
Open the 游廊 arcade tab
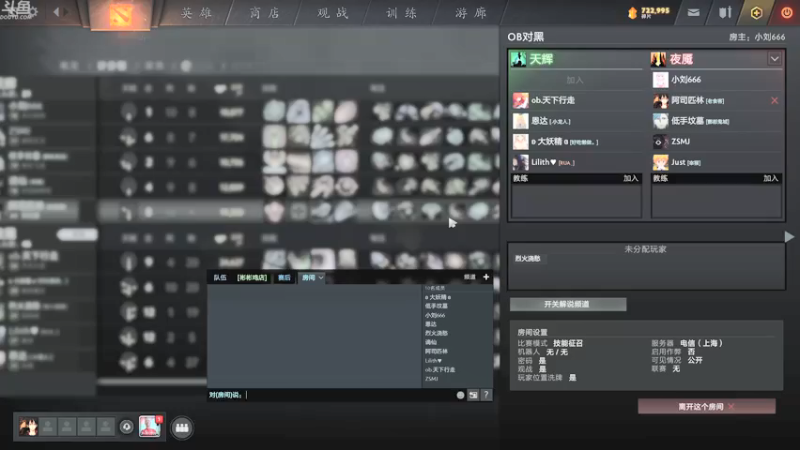pos(470,13)
